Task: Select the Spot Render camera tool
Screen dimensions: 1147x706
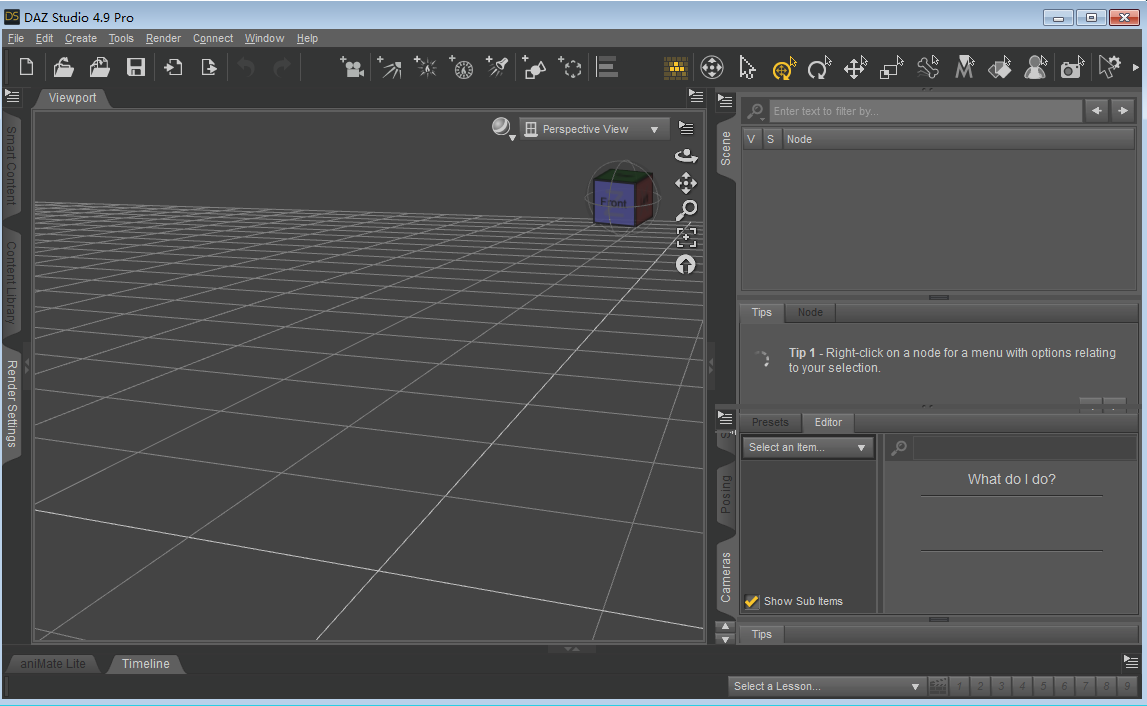Action: coord(1072,68)
